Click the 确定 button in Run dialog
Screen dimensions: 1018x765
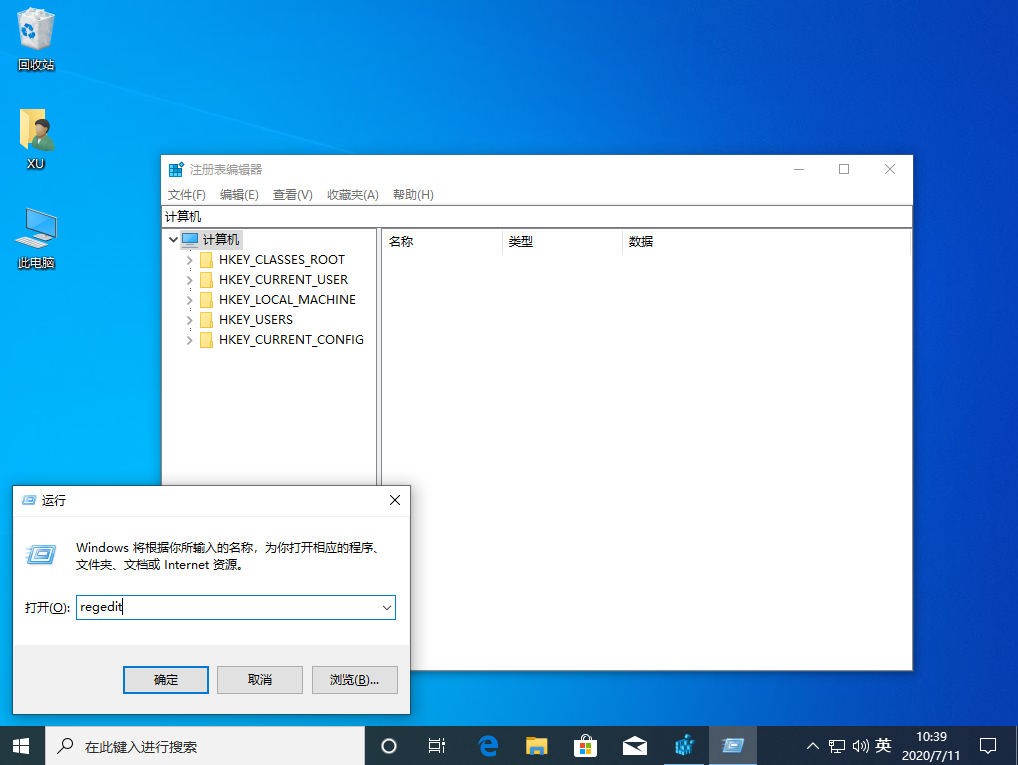(165, 679)
